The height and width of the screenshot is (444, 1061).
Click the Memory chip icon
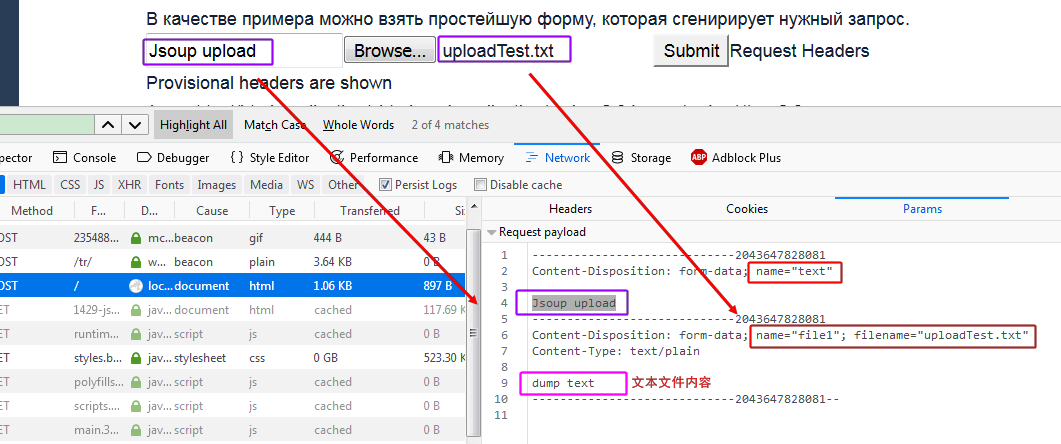[x=446, y=158]
